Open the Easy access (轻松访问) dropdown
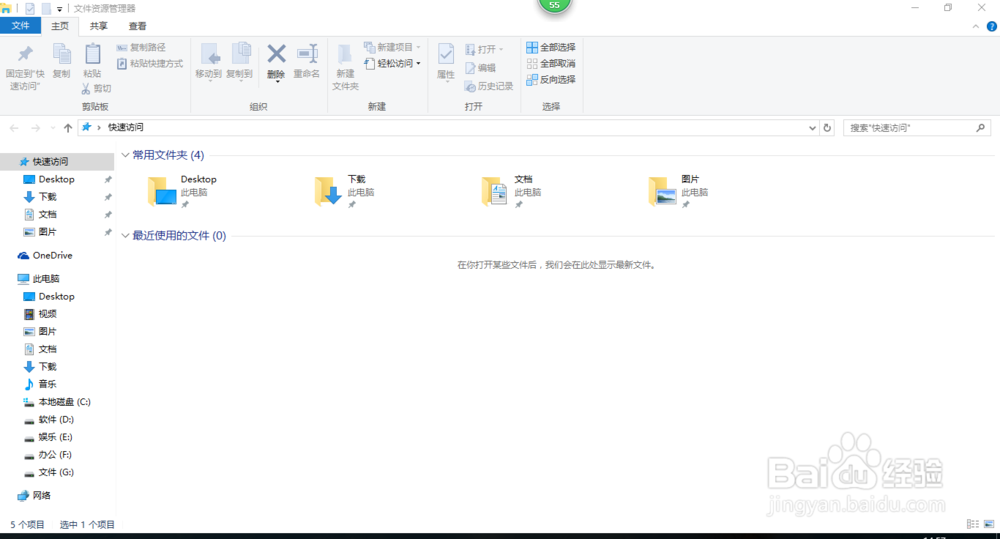1000x539 pixels. pos(392,63)
